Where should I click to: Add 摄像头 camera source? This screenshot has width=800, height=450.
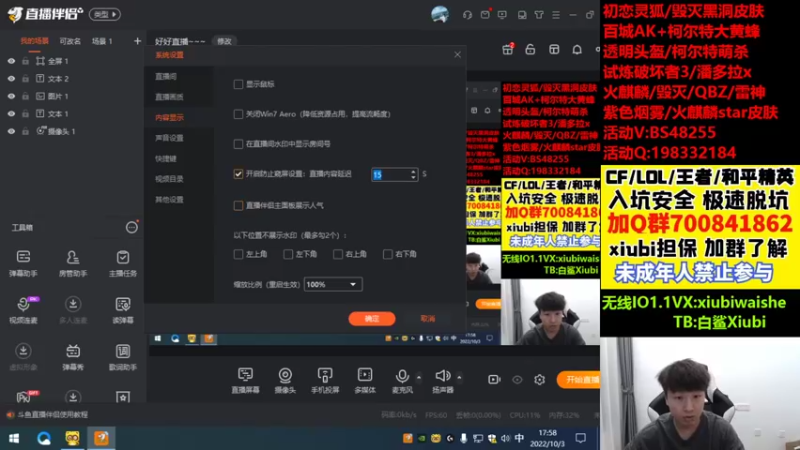point(285,380)
